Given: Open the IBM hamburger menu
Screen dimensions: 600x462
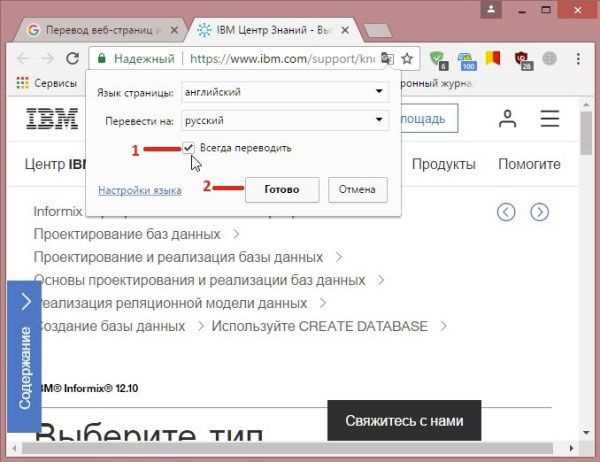Looking at the screenshot, I should pos(550,119).
